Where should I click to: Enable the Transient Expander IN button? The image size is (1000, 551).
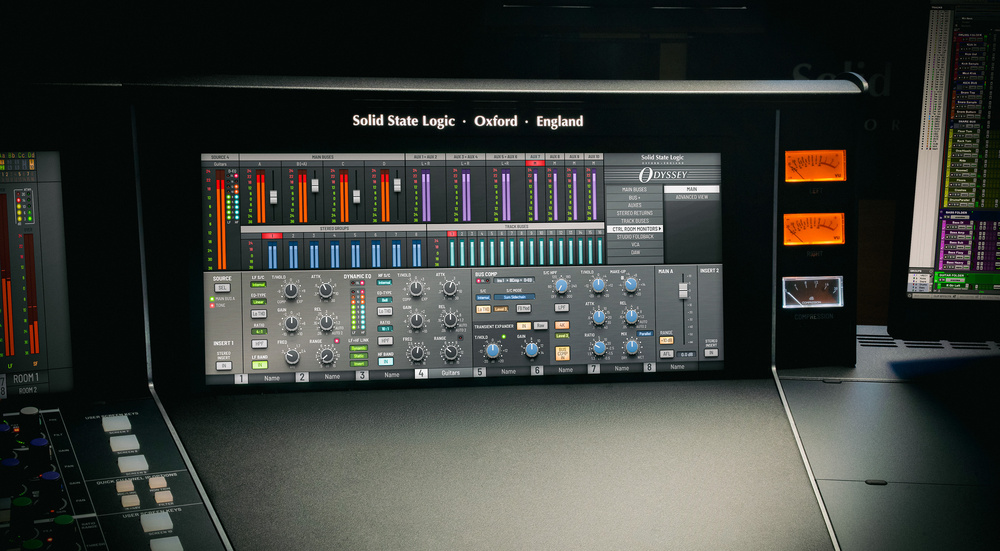click(524, 326)
